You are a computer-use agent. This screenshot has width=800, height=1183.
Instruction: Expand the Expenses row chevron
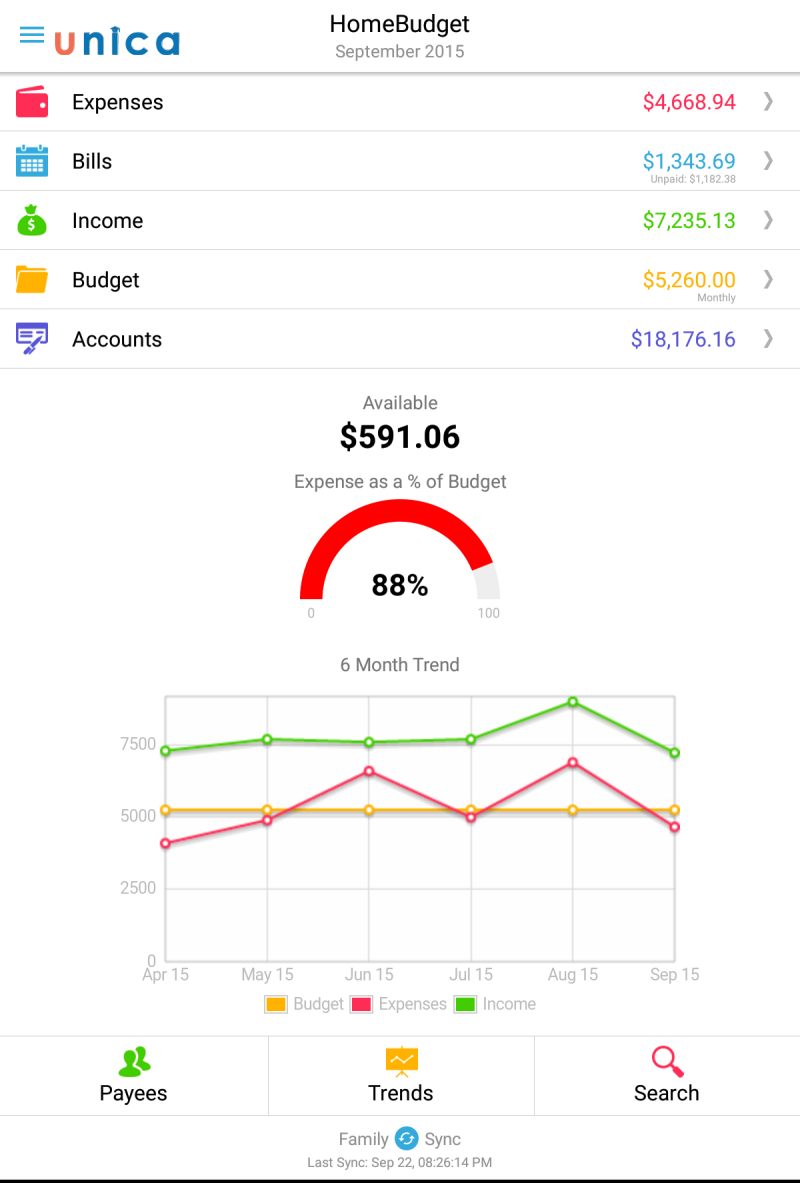click(768, 101)
